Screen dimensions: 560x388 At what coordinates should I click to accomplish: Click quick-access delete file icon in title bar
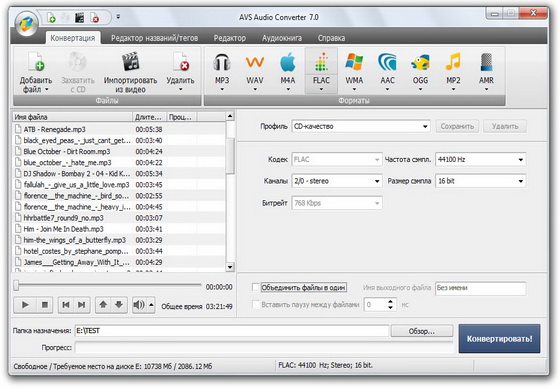click(x=95, y=18)
